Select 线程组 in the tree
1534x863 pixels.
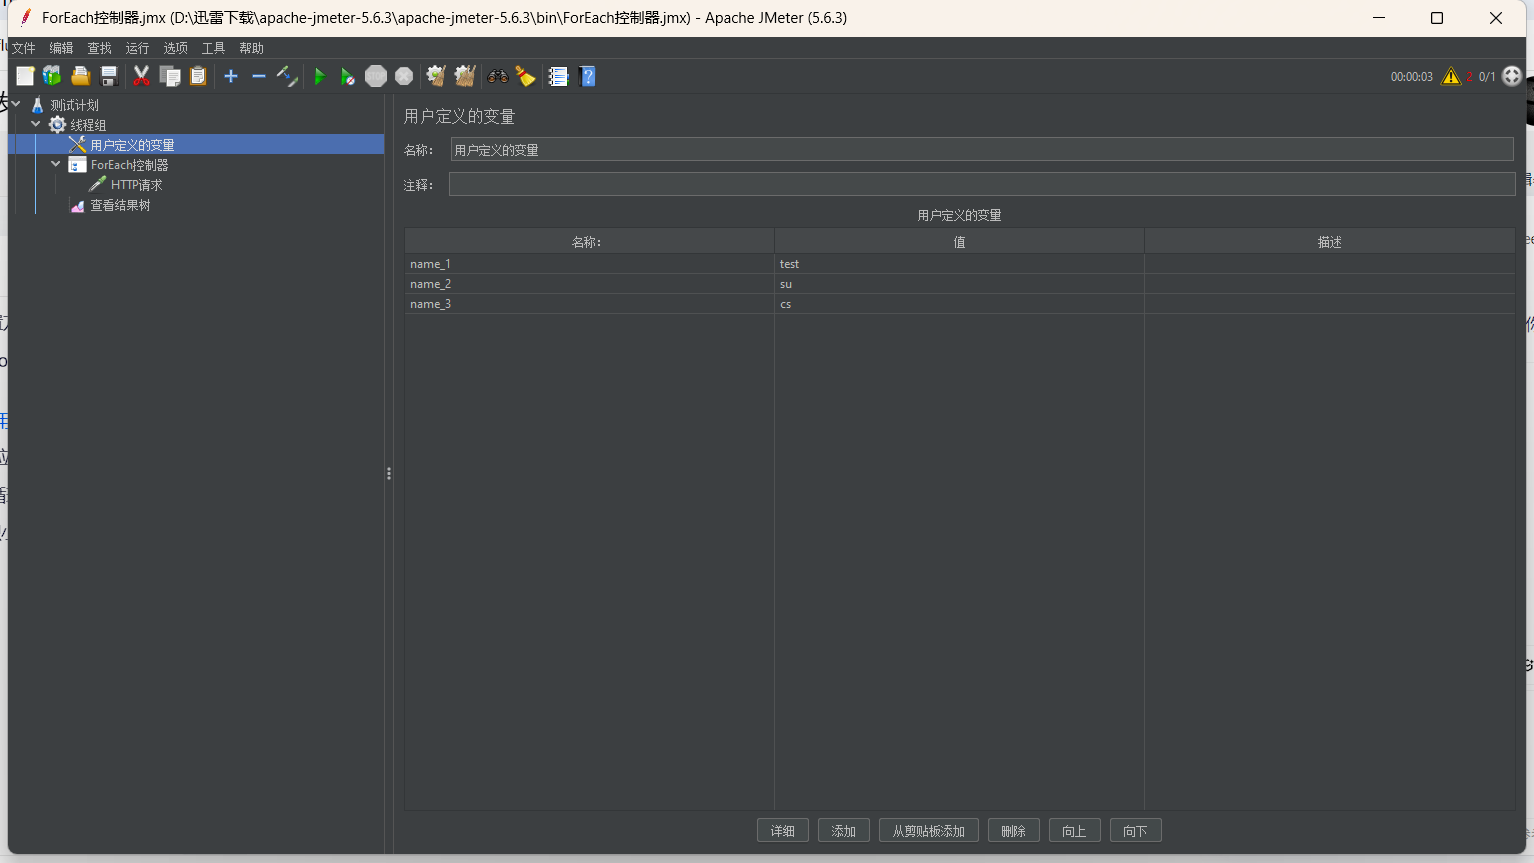tap(88, 125)
